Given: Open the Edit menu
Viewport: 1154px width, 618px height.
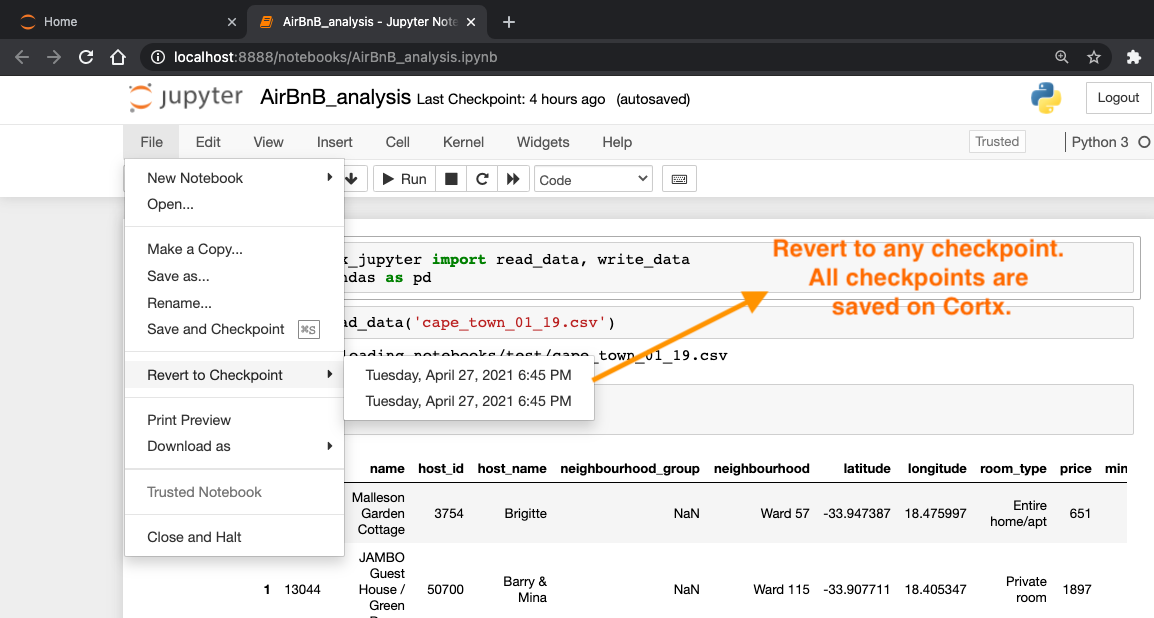Looking at the screenshot, I should (x=208, y=142).
